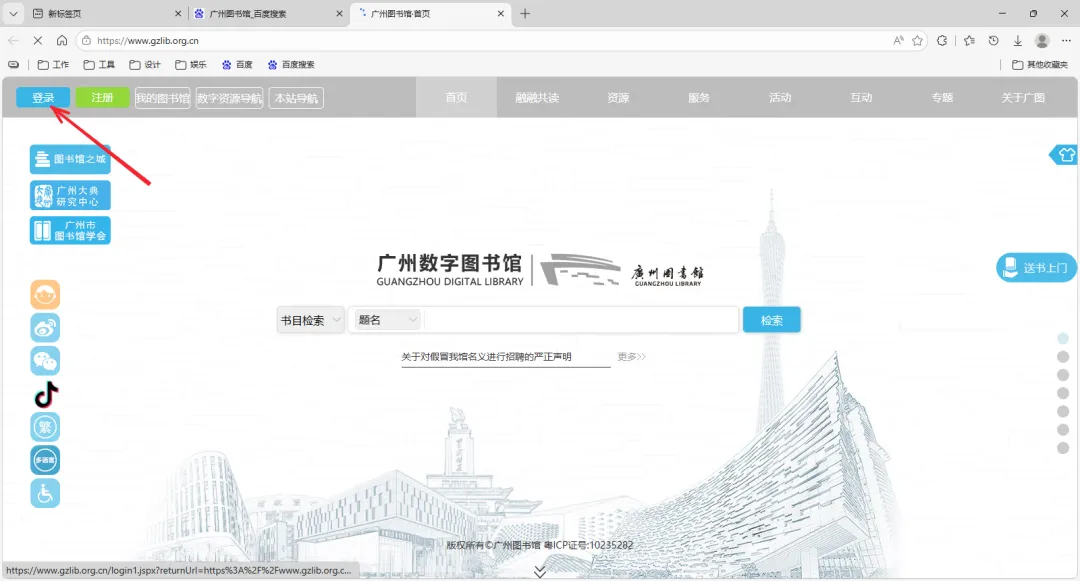The width and height of the screenshot is (1080, 581).
Task: Open the 娱乐 bookmarks folder
Action: click(191, 65)
